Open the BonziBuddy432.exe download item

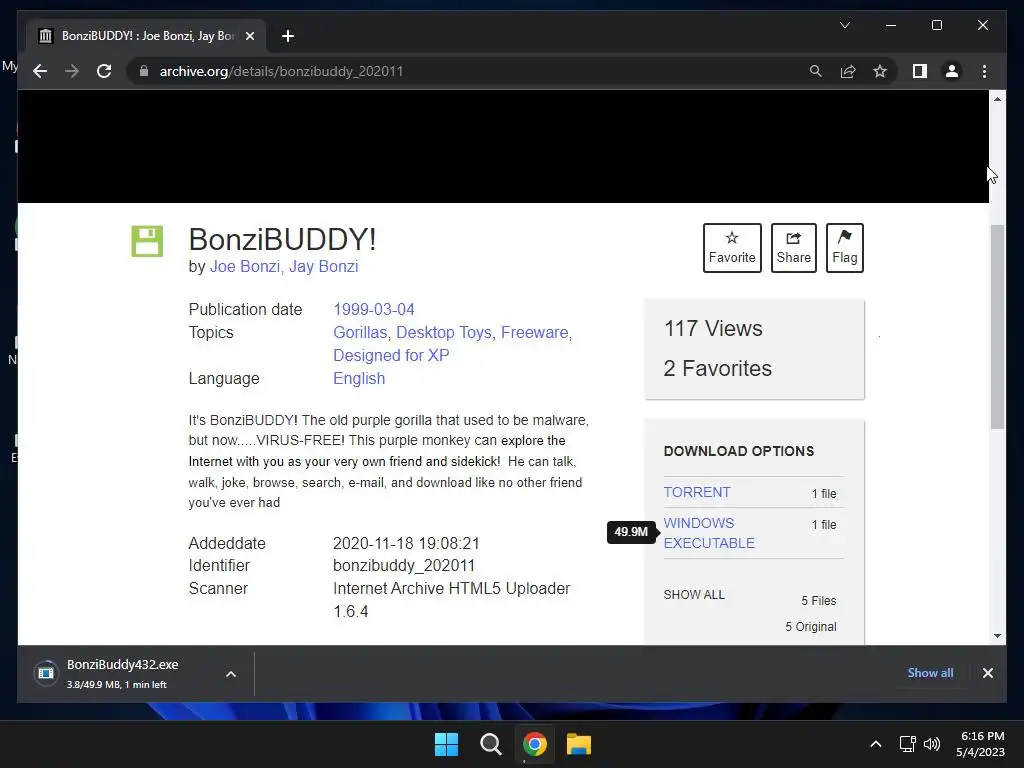(x=121, y=673)
